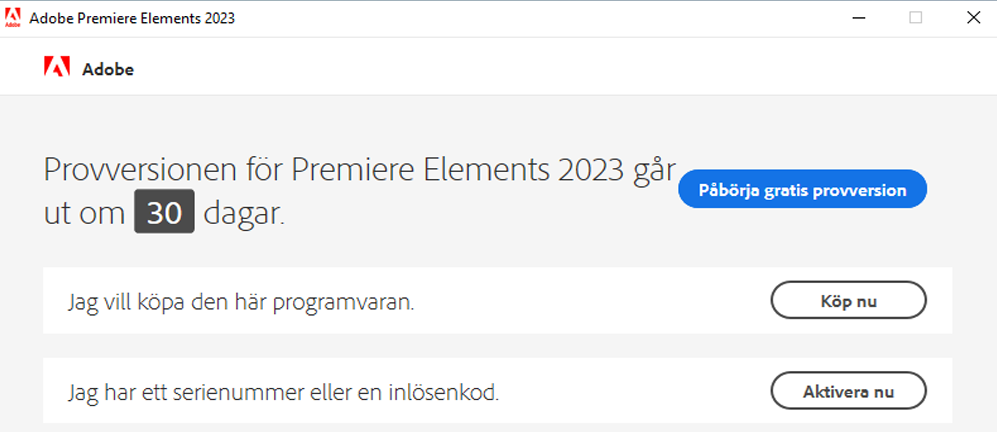Click the Adobe wordmark beside the header logo
Image resolution: width=997 pixels, height=432 pixels.
[108, 69]
